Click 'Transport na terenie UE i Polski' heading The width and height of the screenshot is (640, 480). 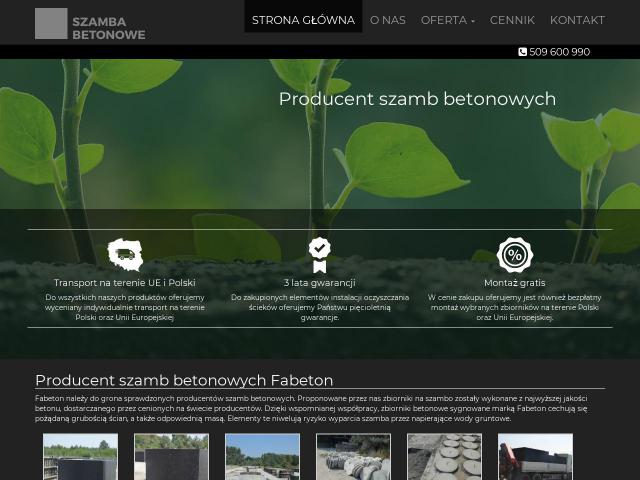(124, 282)
